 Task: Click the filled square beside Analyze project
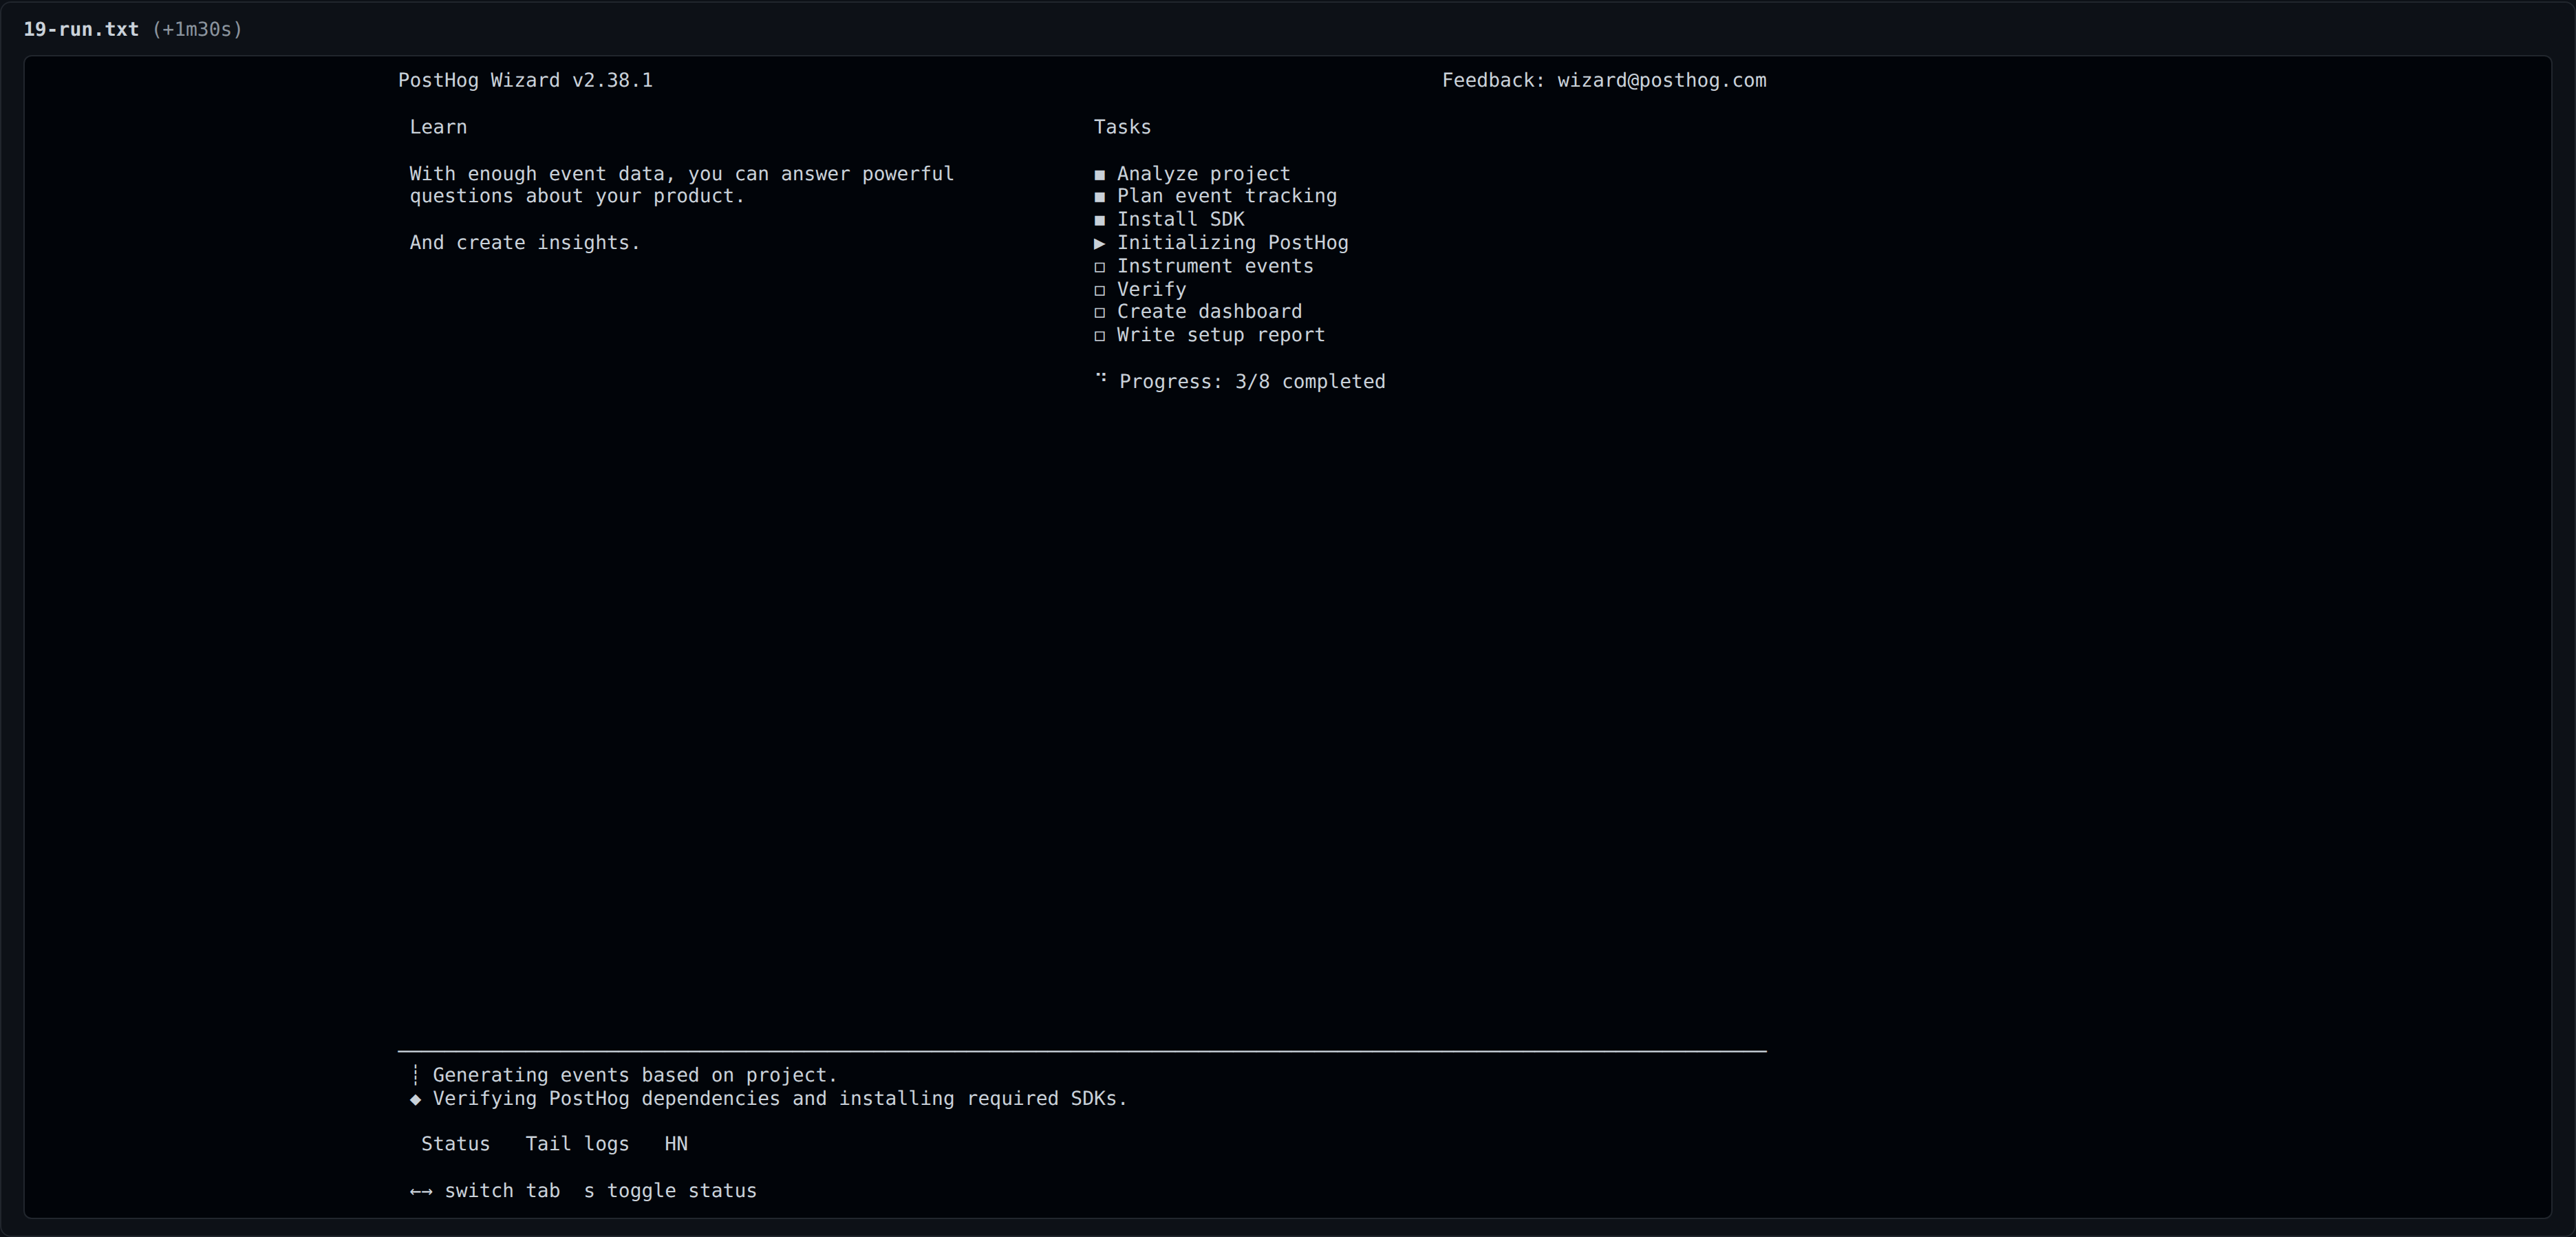[x=1099, y=175]
